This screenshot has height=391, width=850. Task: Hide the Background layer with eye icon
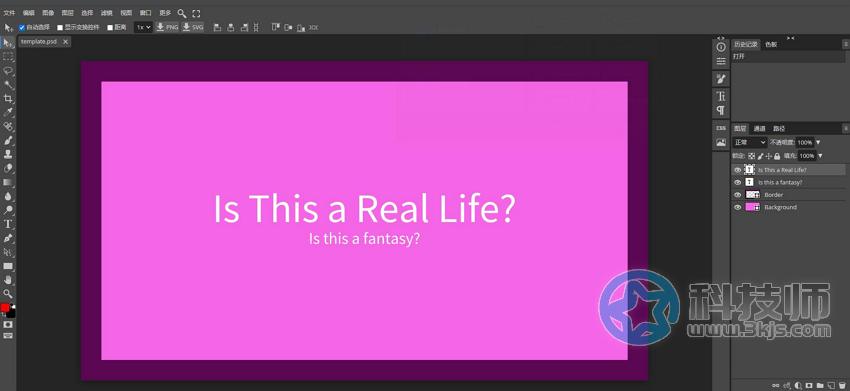pos(737,208)
